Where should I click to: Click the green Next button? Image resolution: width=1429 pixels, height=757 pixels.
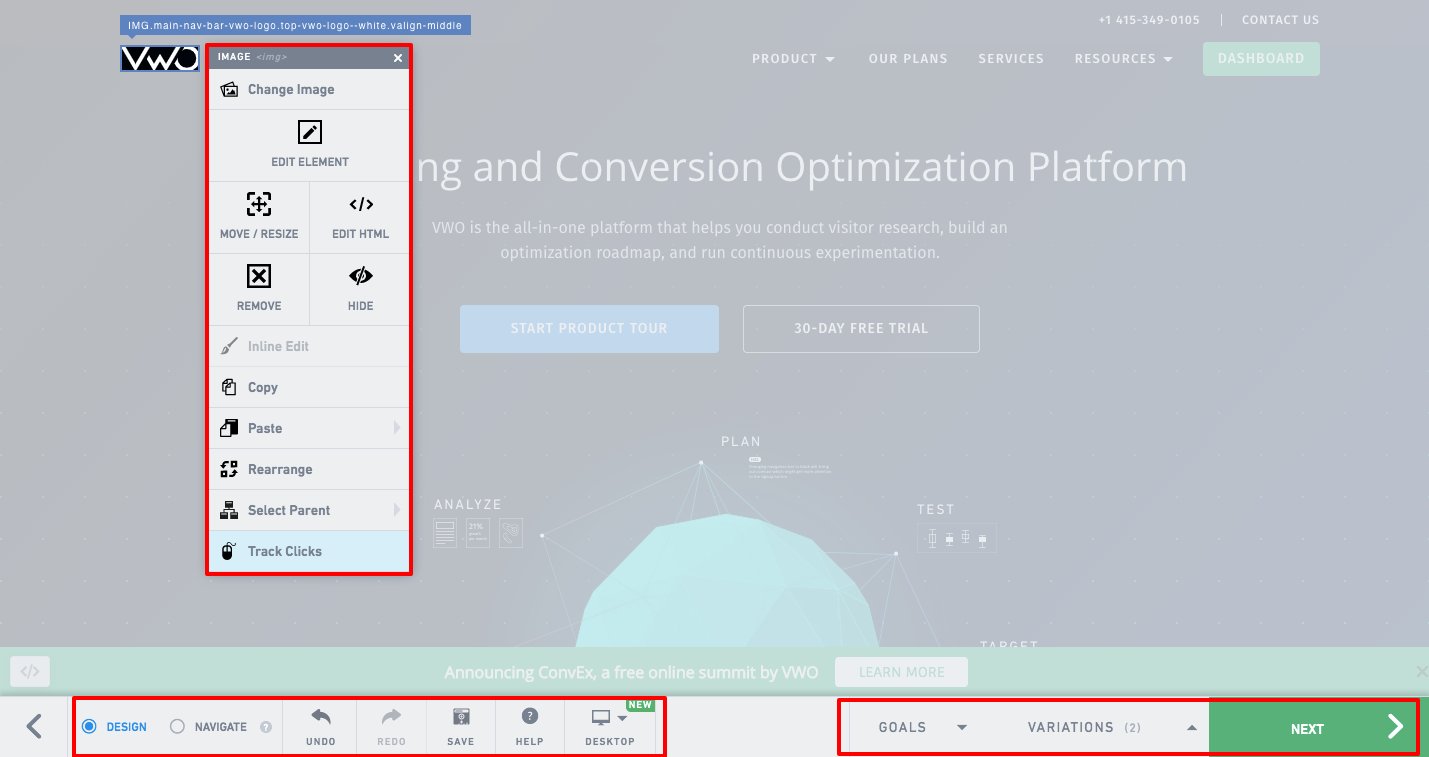tap(1313, 728)
